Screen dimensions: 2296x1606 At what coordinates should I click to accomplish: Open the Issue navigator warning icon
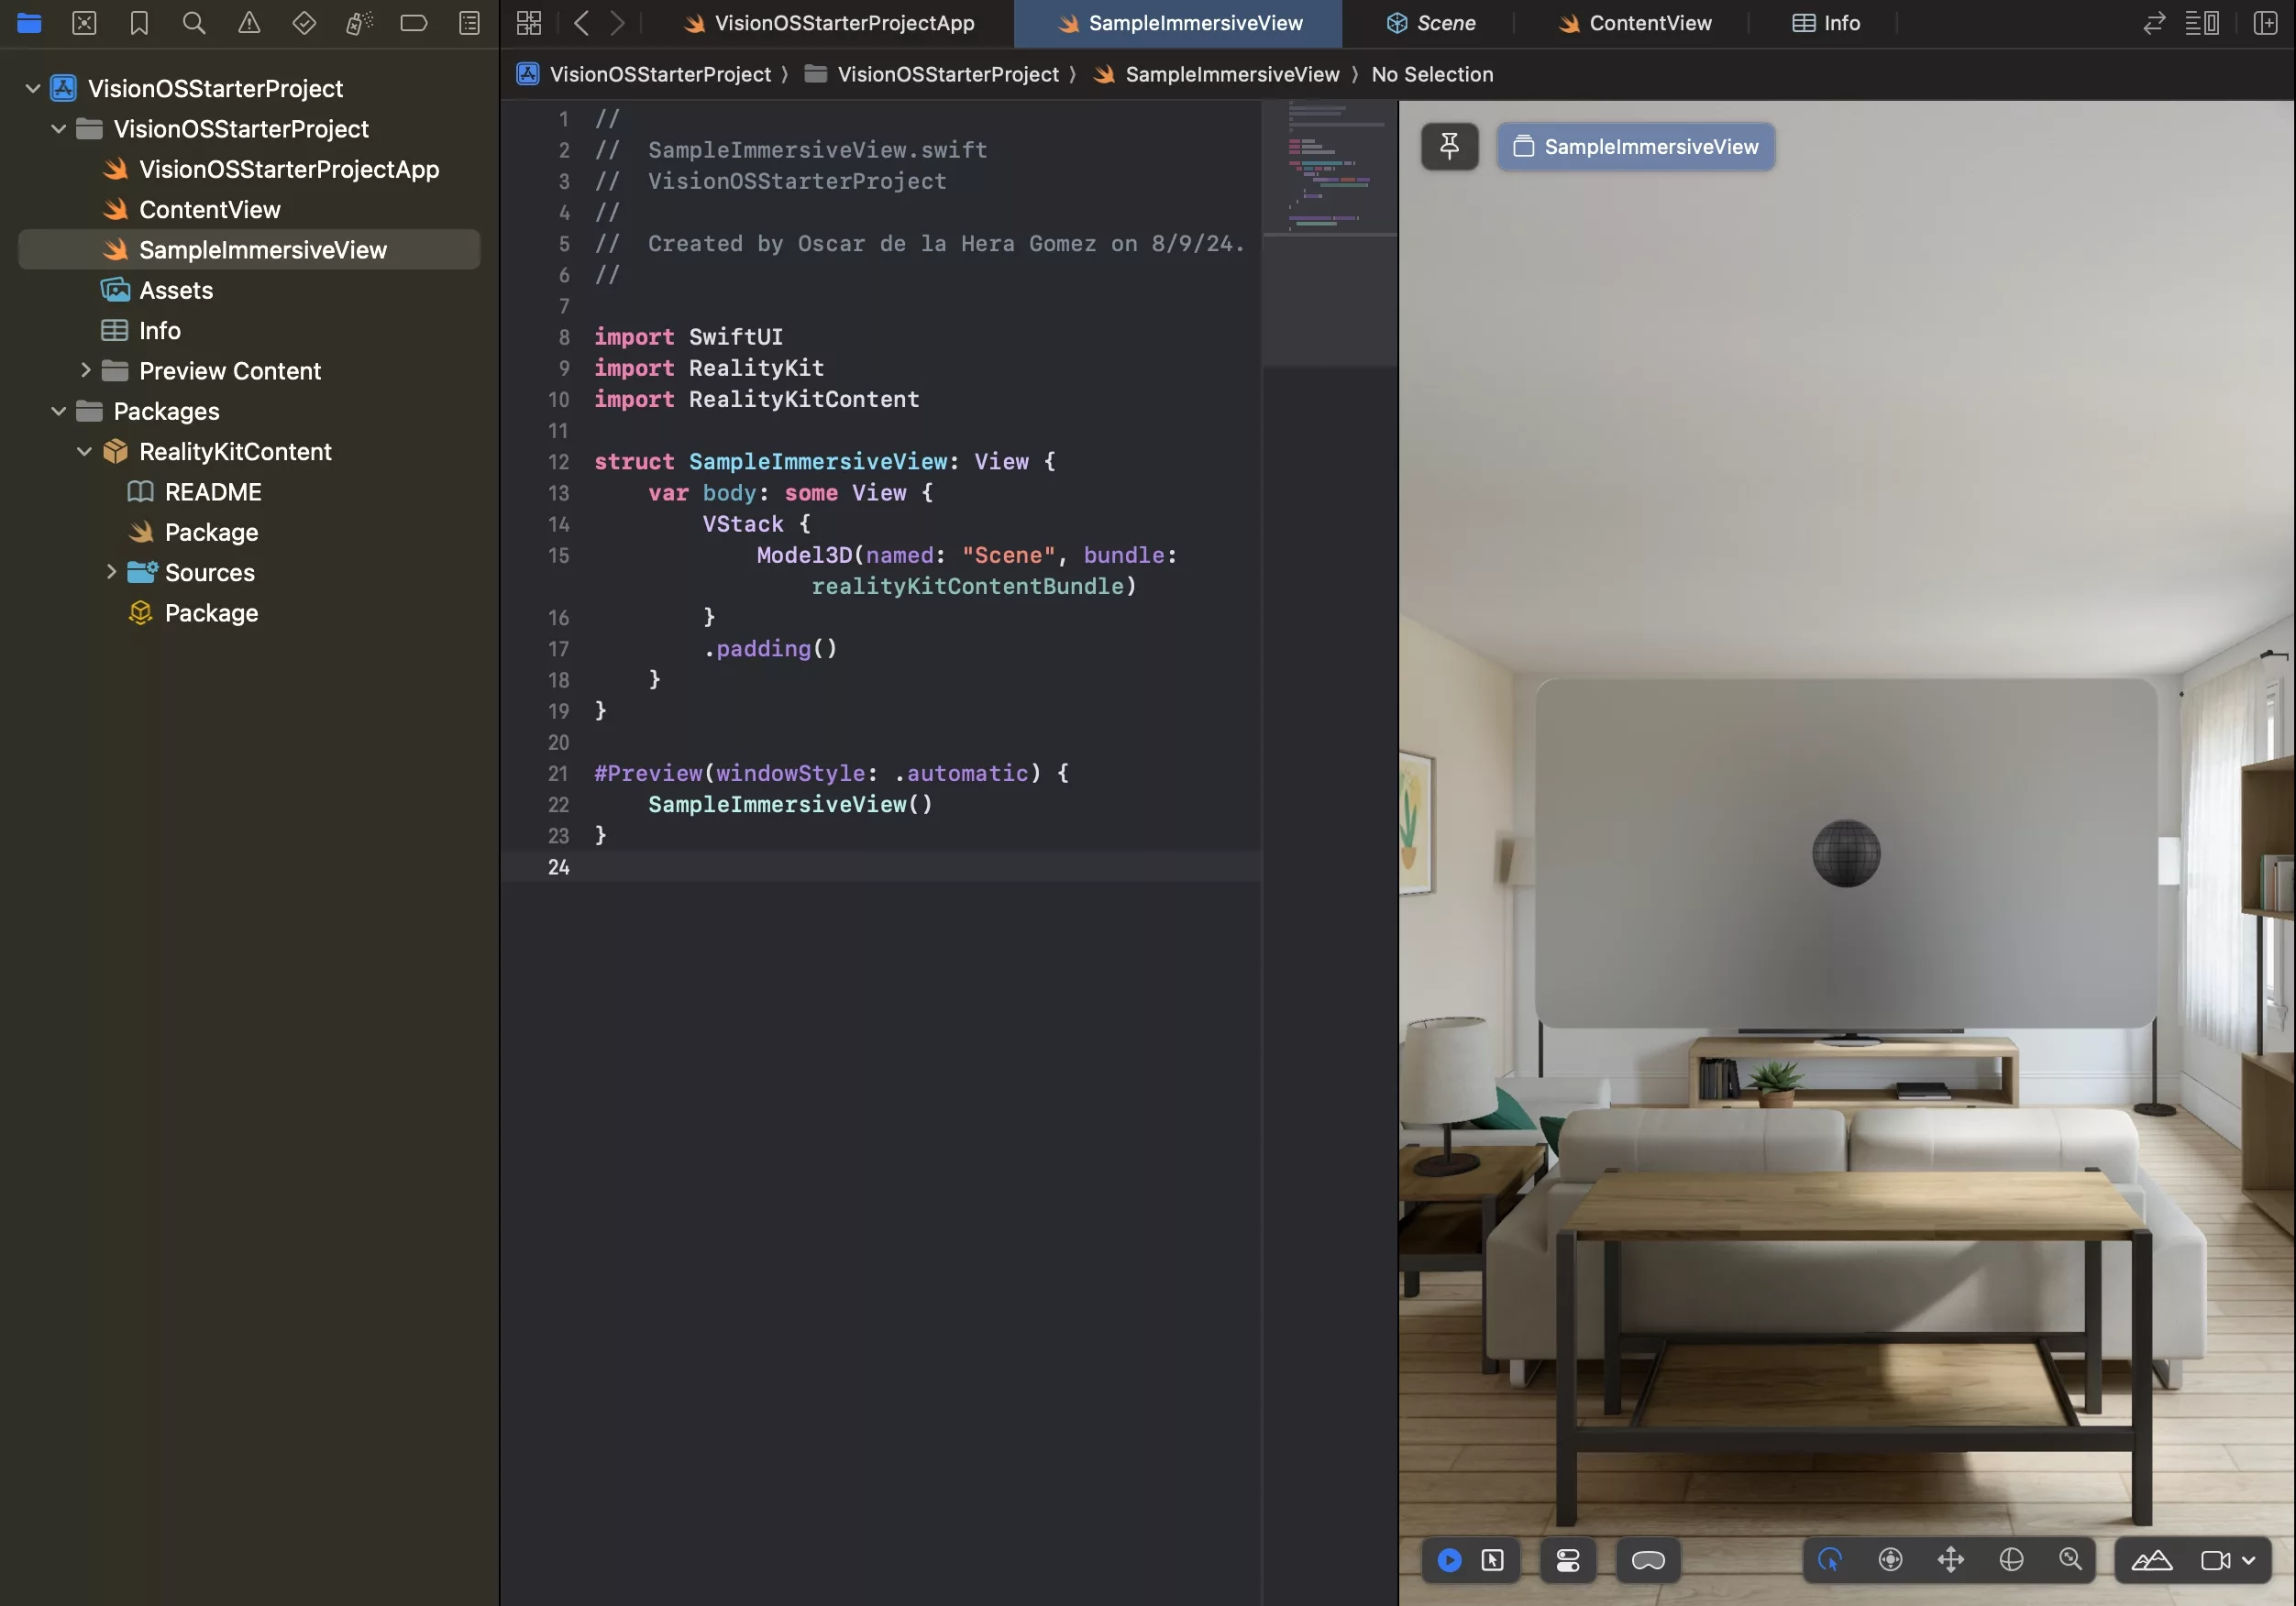[249, 23]
